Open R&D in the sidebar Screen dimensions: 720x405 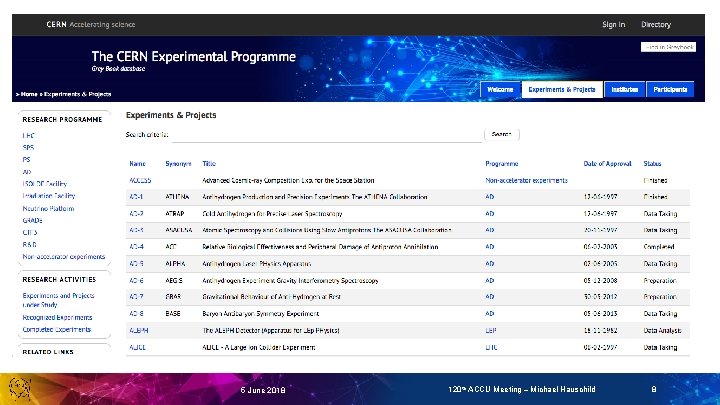(x=29, y=245)
